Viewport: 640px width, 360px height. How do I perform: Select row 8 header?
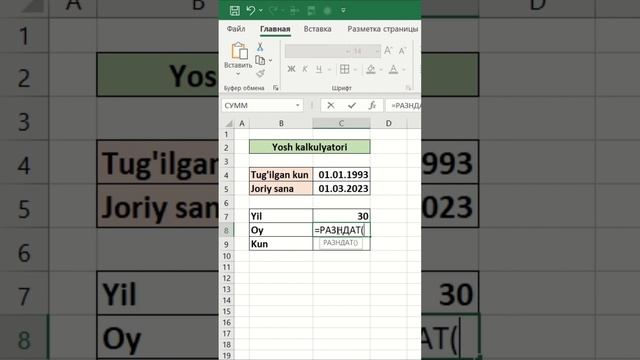[x=226, y=230]
